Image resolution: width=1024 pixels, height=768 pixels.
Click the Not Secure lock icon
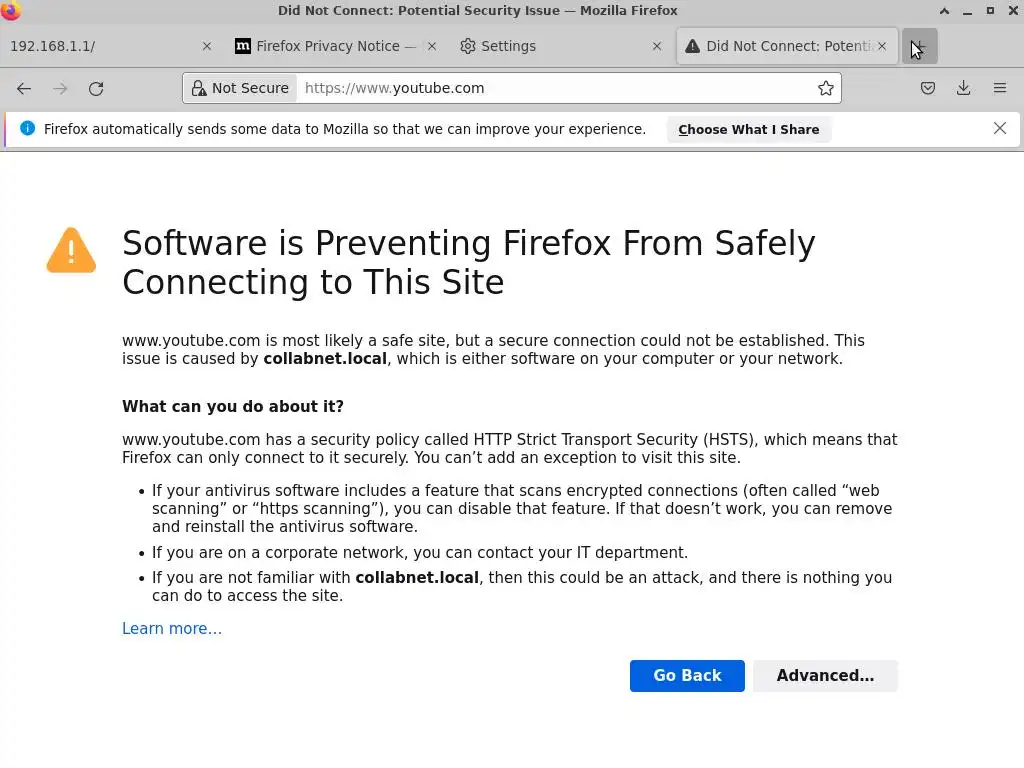coord(199,88)
